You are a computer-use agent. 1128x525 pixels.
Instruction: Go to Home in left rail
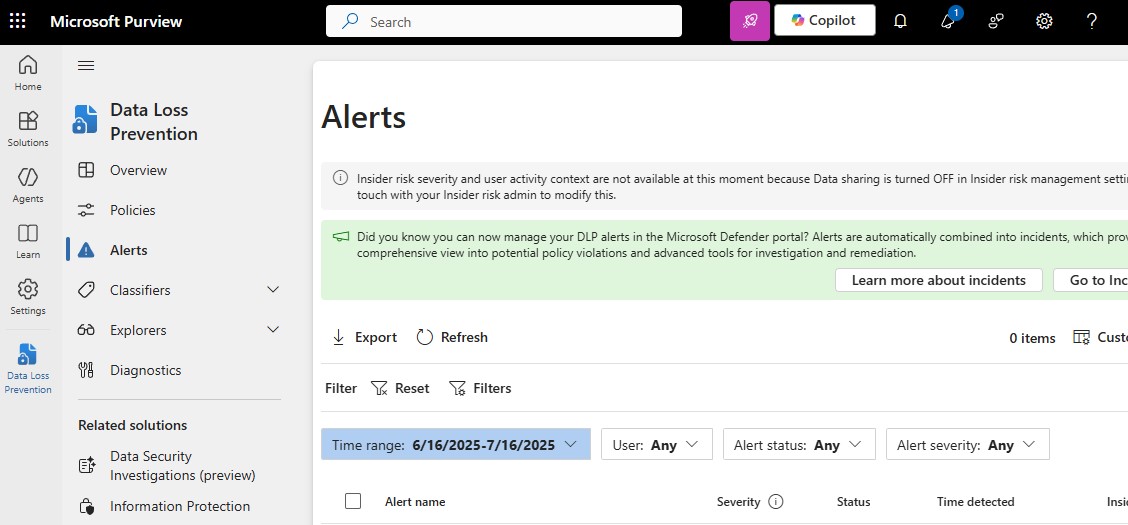pos(28,73)
